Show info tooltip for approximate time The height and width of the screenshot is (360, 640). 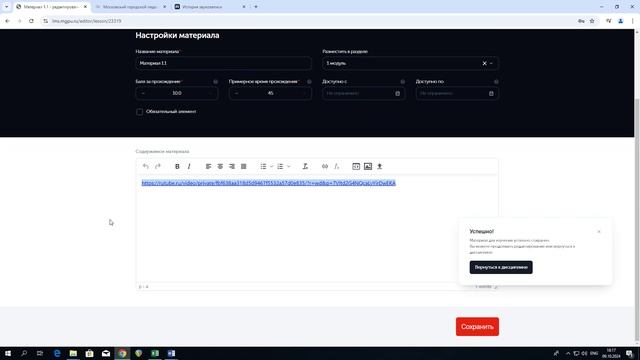pos(309,82)
